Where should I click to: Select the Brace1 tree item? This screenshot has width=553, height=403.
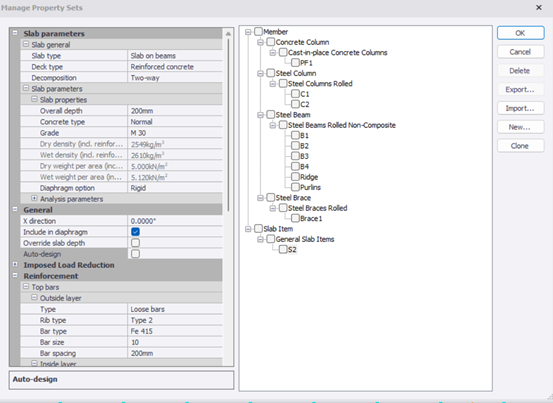[x=311, y=219]
